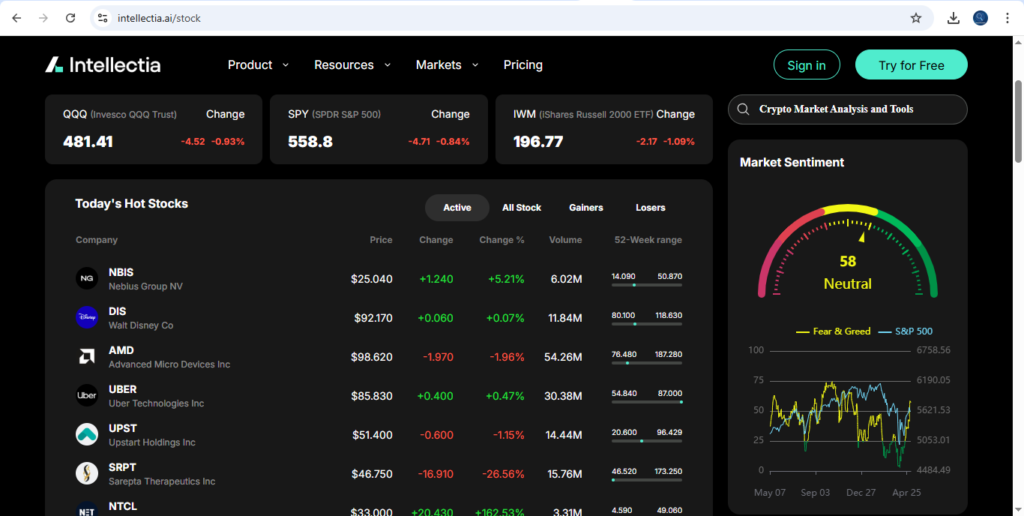Click the Company column header
The image size is (1024, 516).
coord(97,240)
